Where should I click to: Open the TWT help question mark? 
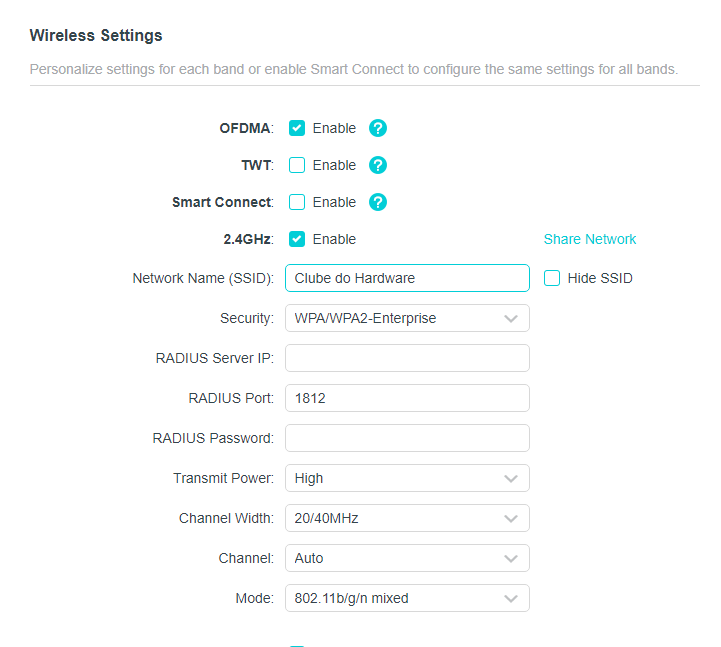[378, 165]
